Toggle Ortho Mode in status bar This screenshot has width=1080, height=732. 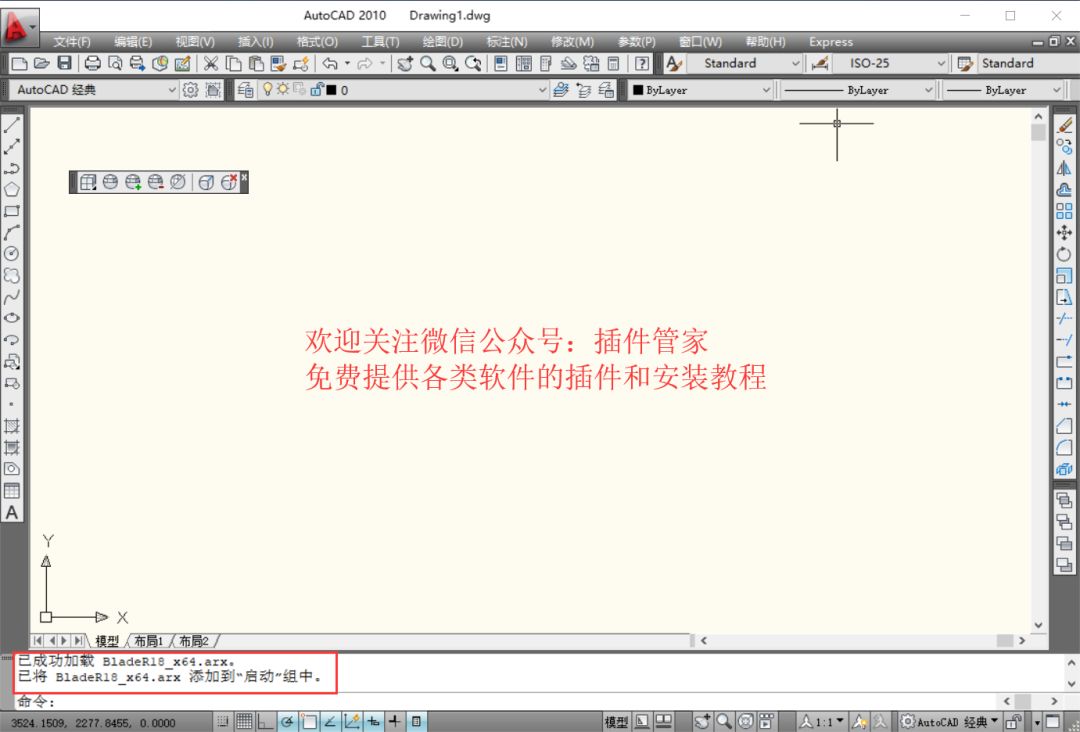[265, 722]
